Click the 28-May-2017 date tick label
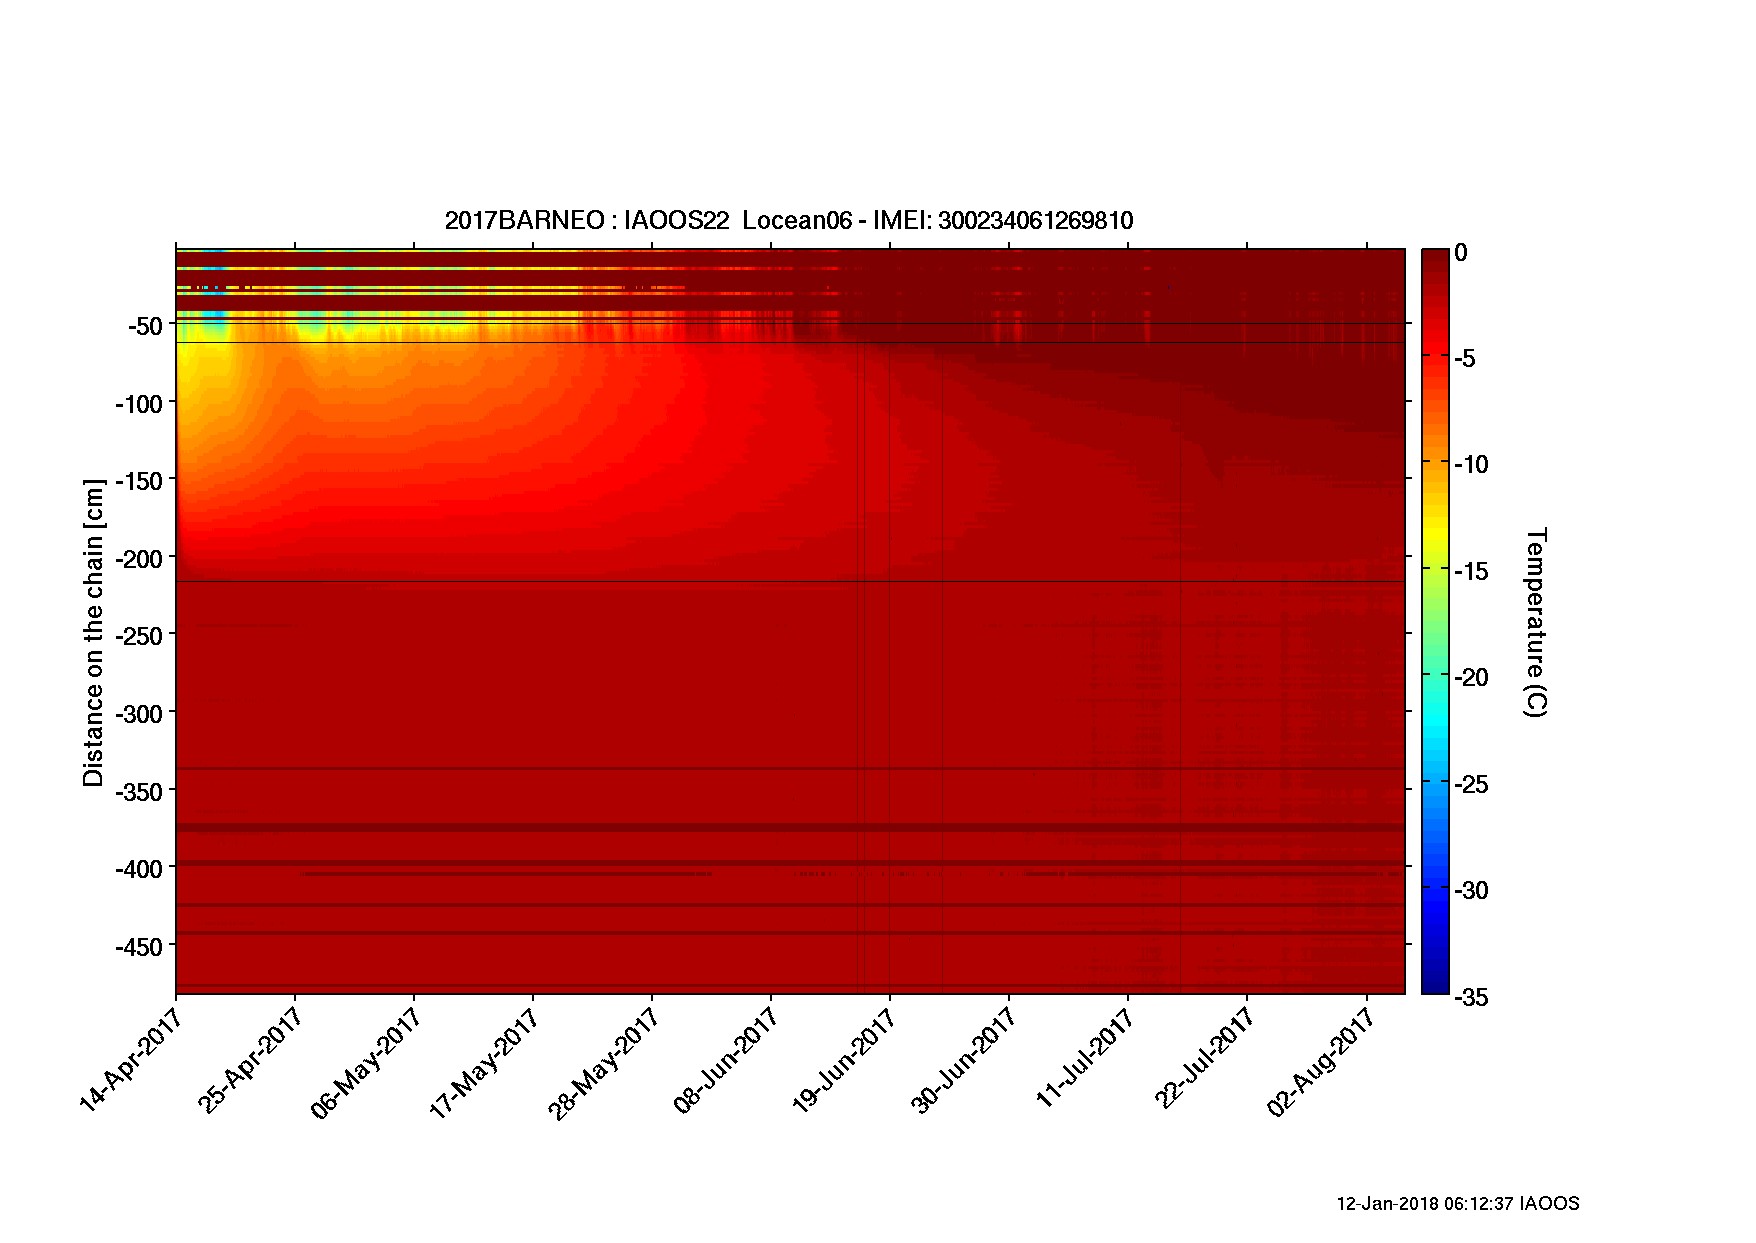 click(605, 1062)
